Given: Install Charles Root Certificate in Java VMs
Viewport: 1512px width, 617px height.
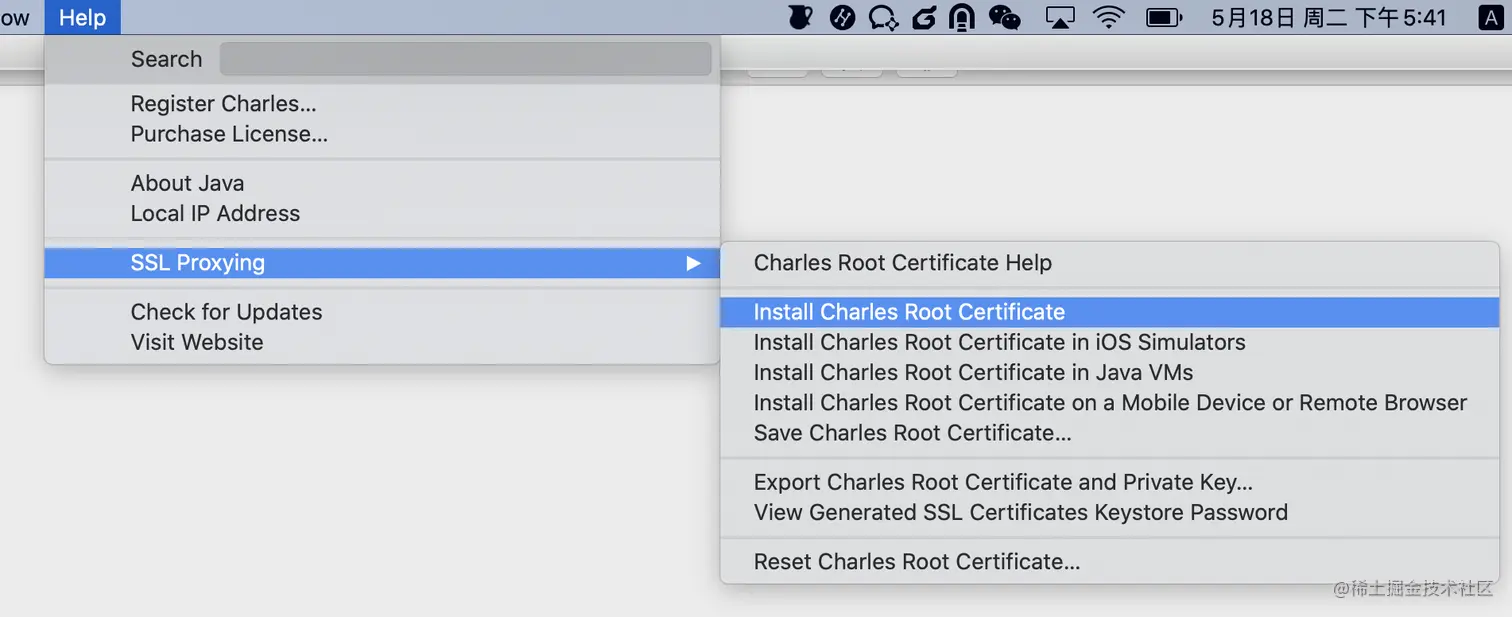Looking at the screenshot, I should 1110,372.
